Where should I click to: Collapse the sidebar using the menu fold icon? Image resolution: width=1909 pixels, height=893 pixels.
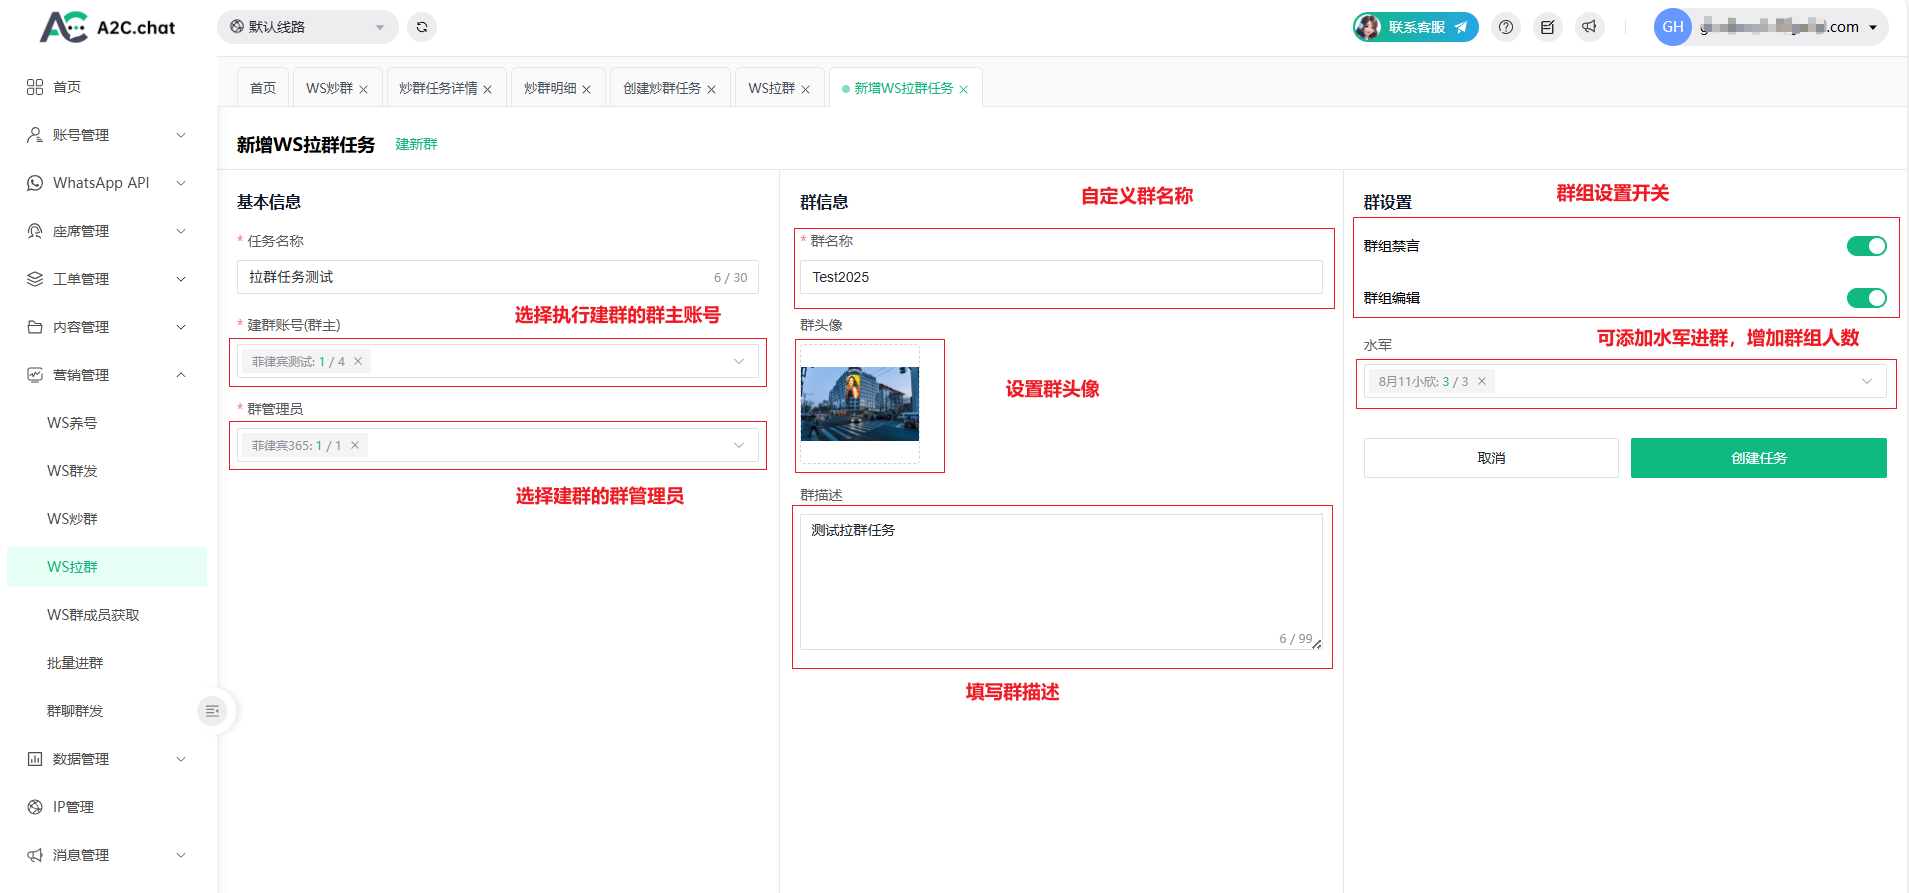click(212, 711)
